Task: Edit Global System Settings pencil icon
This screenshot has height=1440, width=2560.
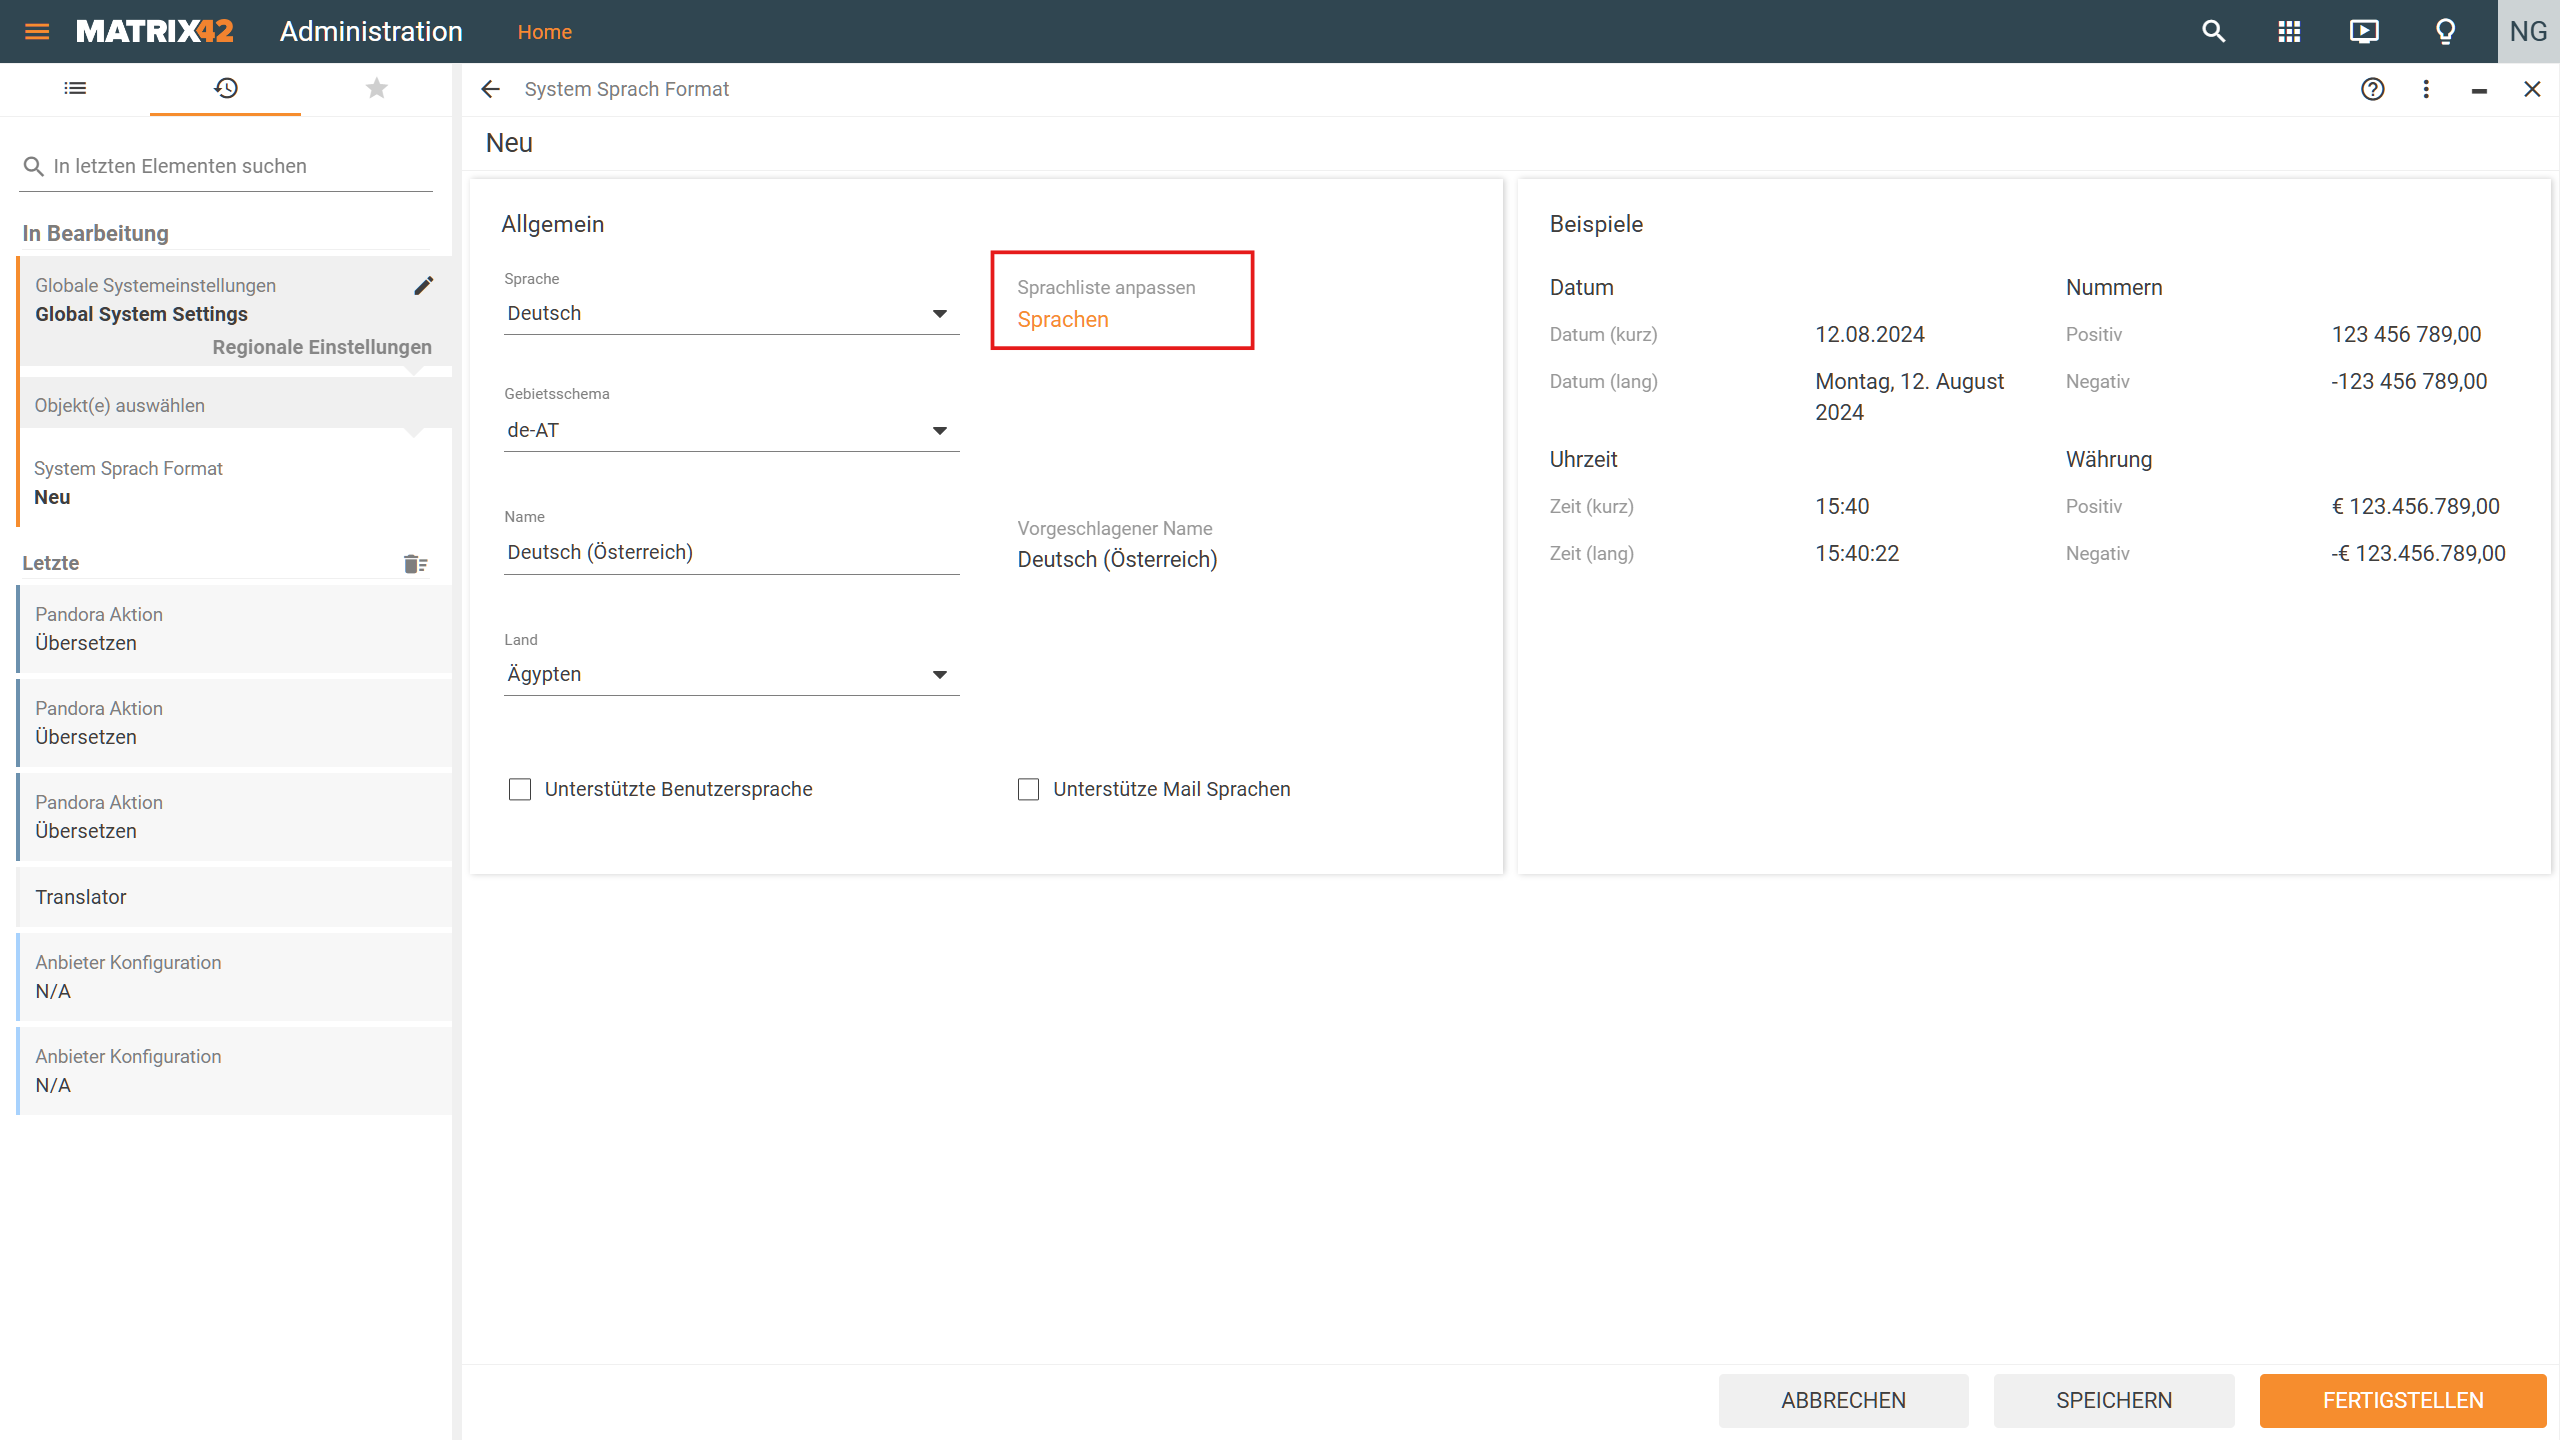Action: (424, 286)
